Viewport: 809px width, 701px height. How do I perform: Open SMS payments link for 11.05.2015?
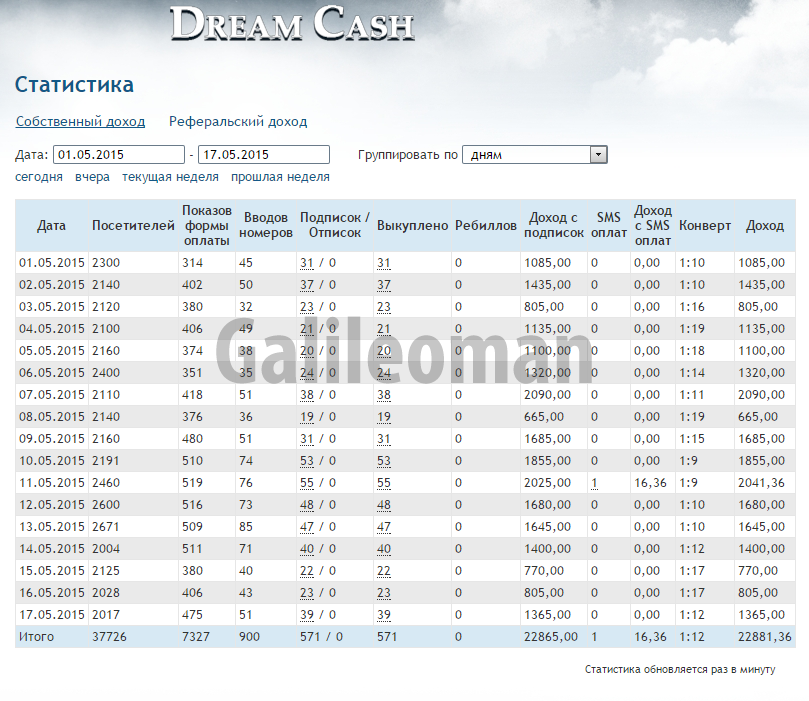coord(594,483)
